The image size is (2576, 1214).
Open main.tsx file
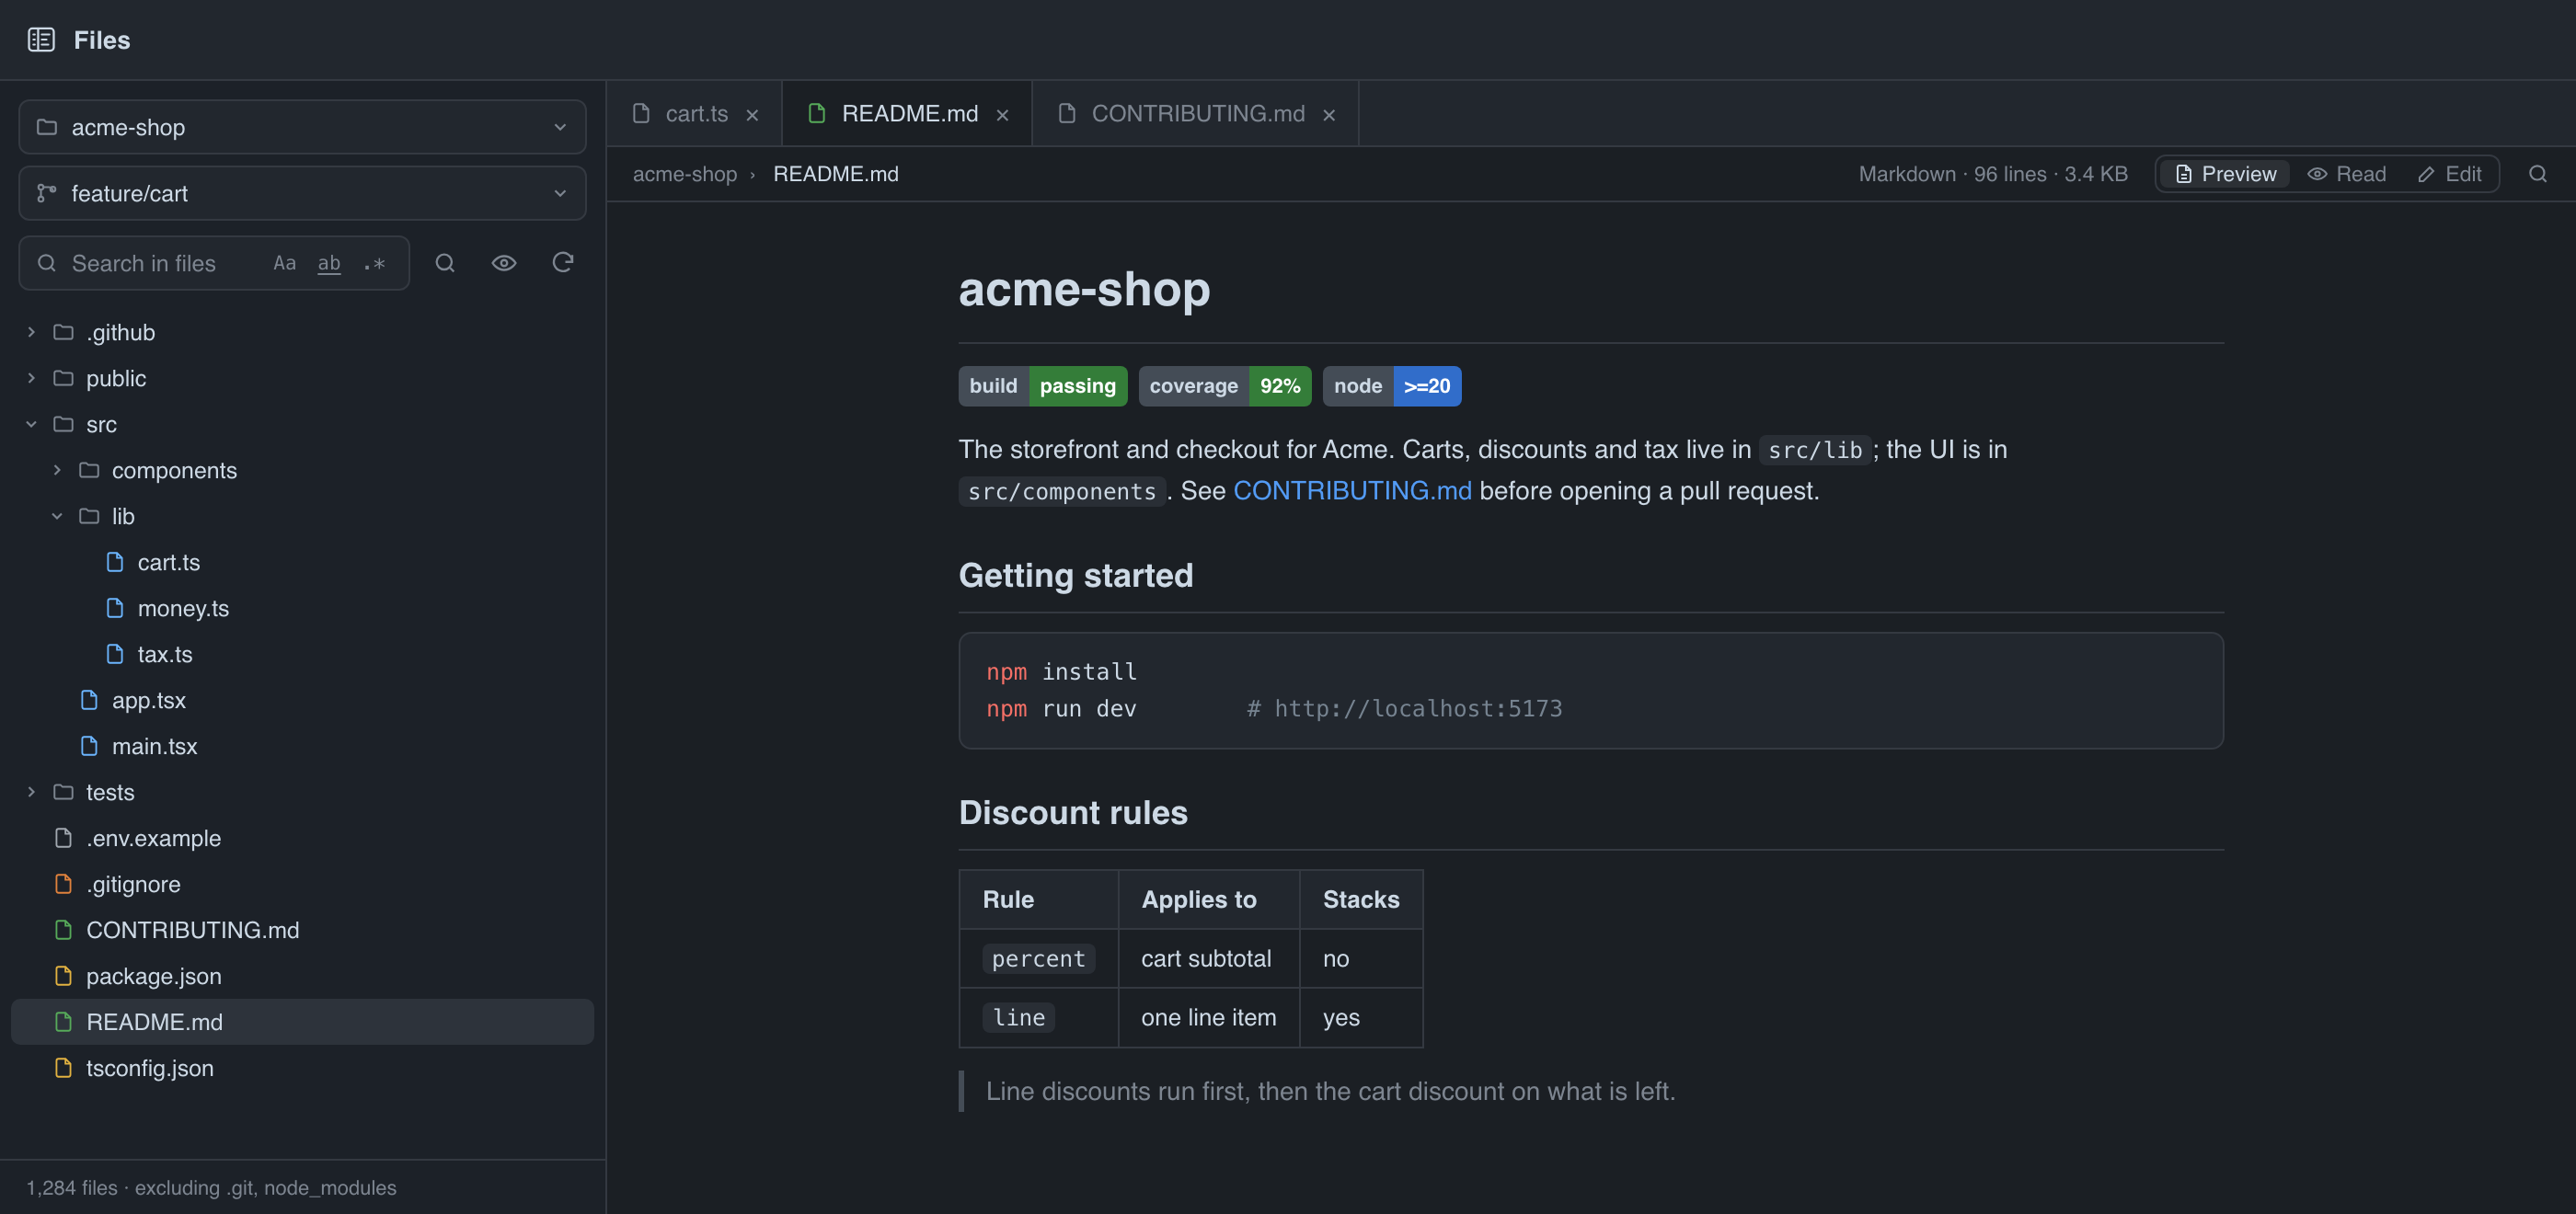pos(302,746)
